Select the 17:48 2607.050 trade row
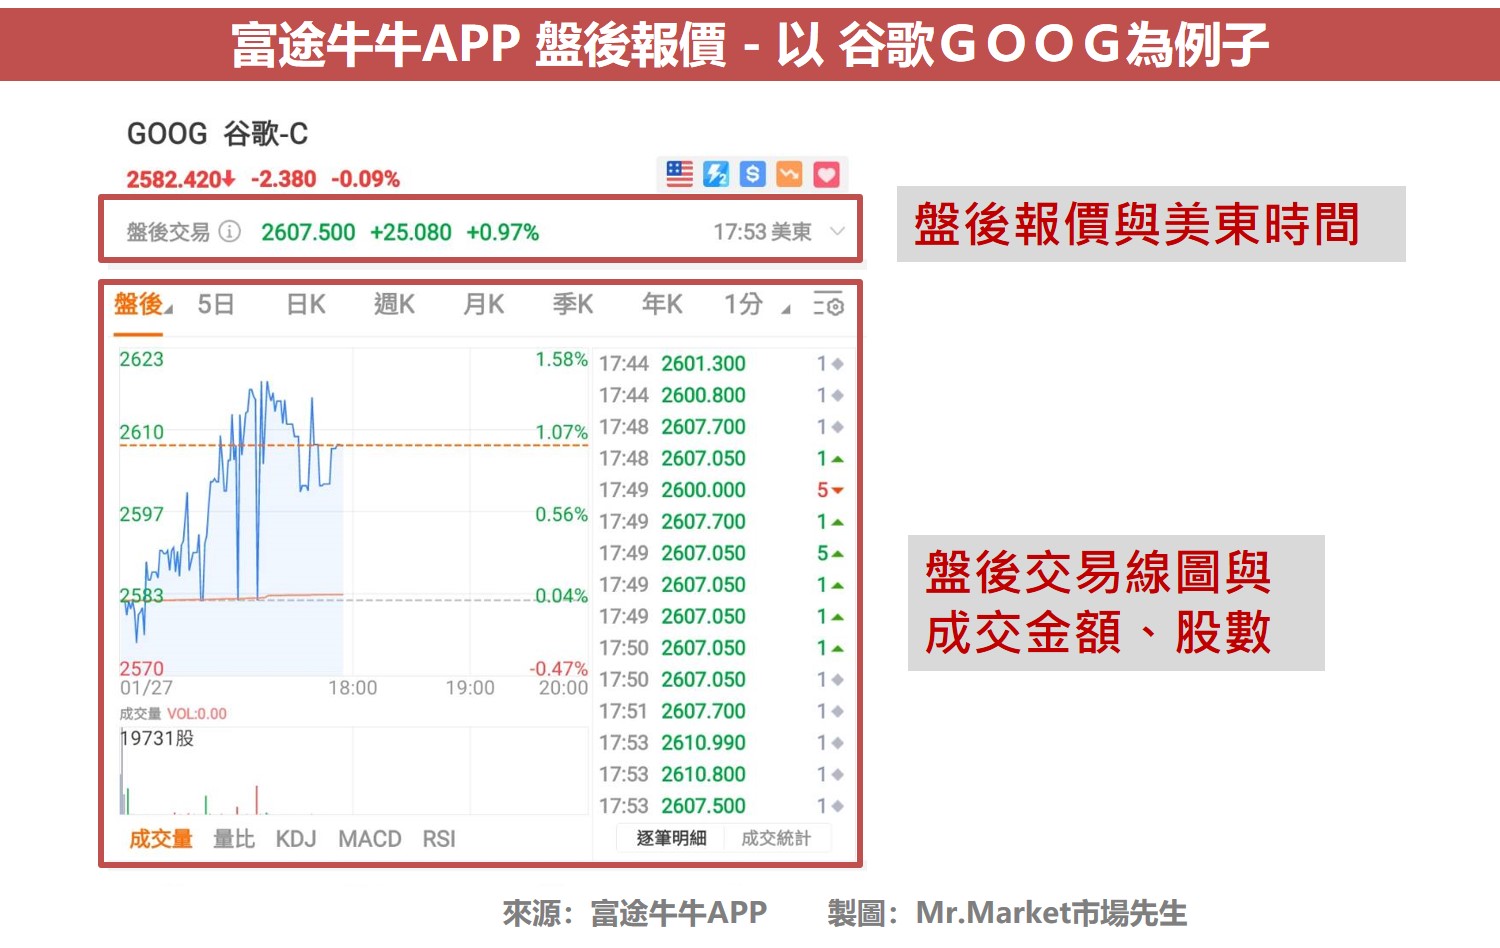The width and height of the screenshot is (1500, 948). (x=722, y=458)
